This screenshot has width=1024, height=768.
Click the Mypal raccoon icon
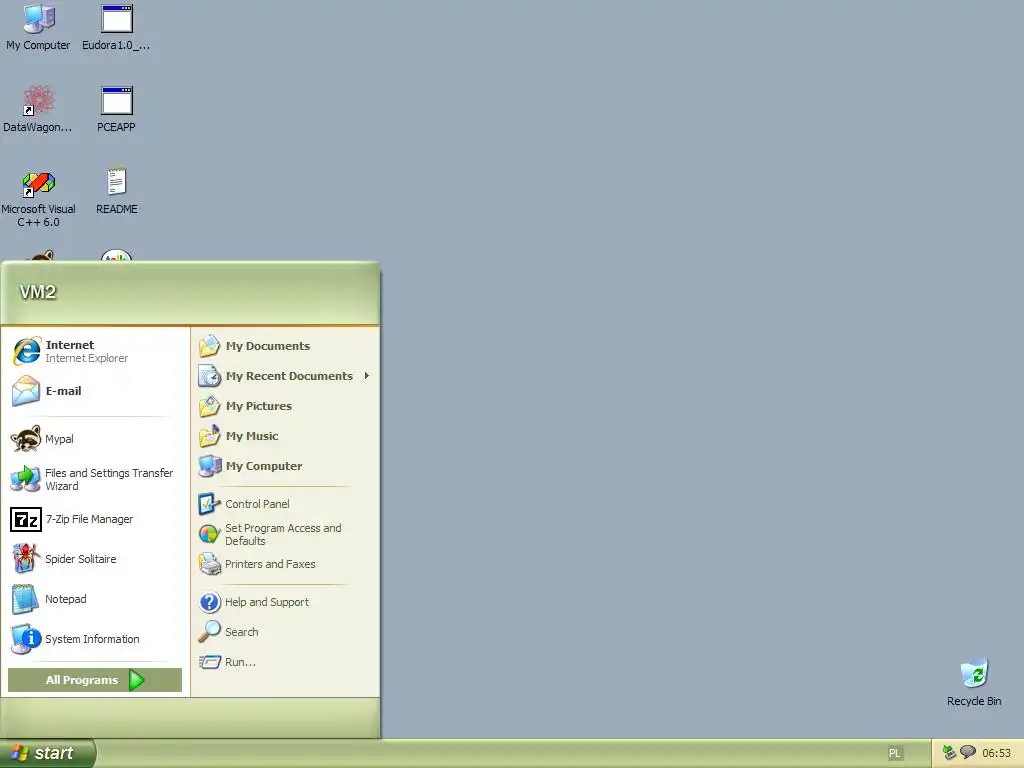[26, 439]
